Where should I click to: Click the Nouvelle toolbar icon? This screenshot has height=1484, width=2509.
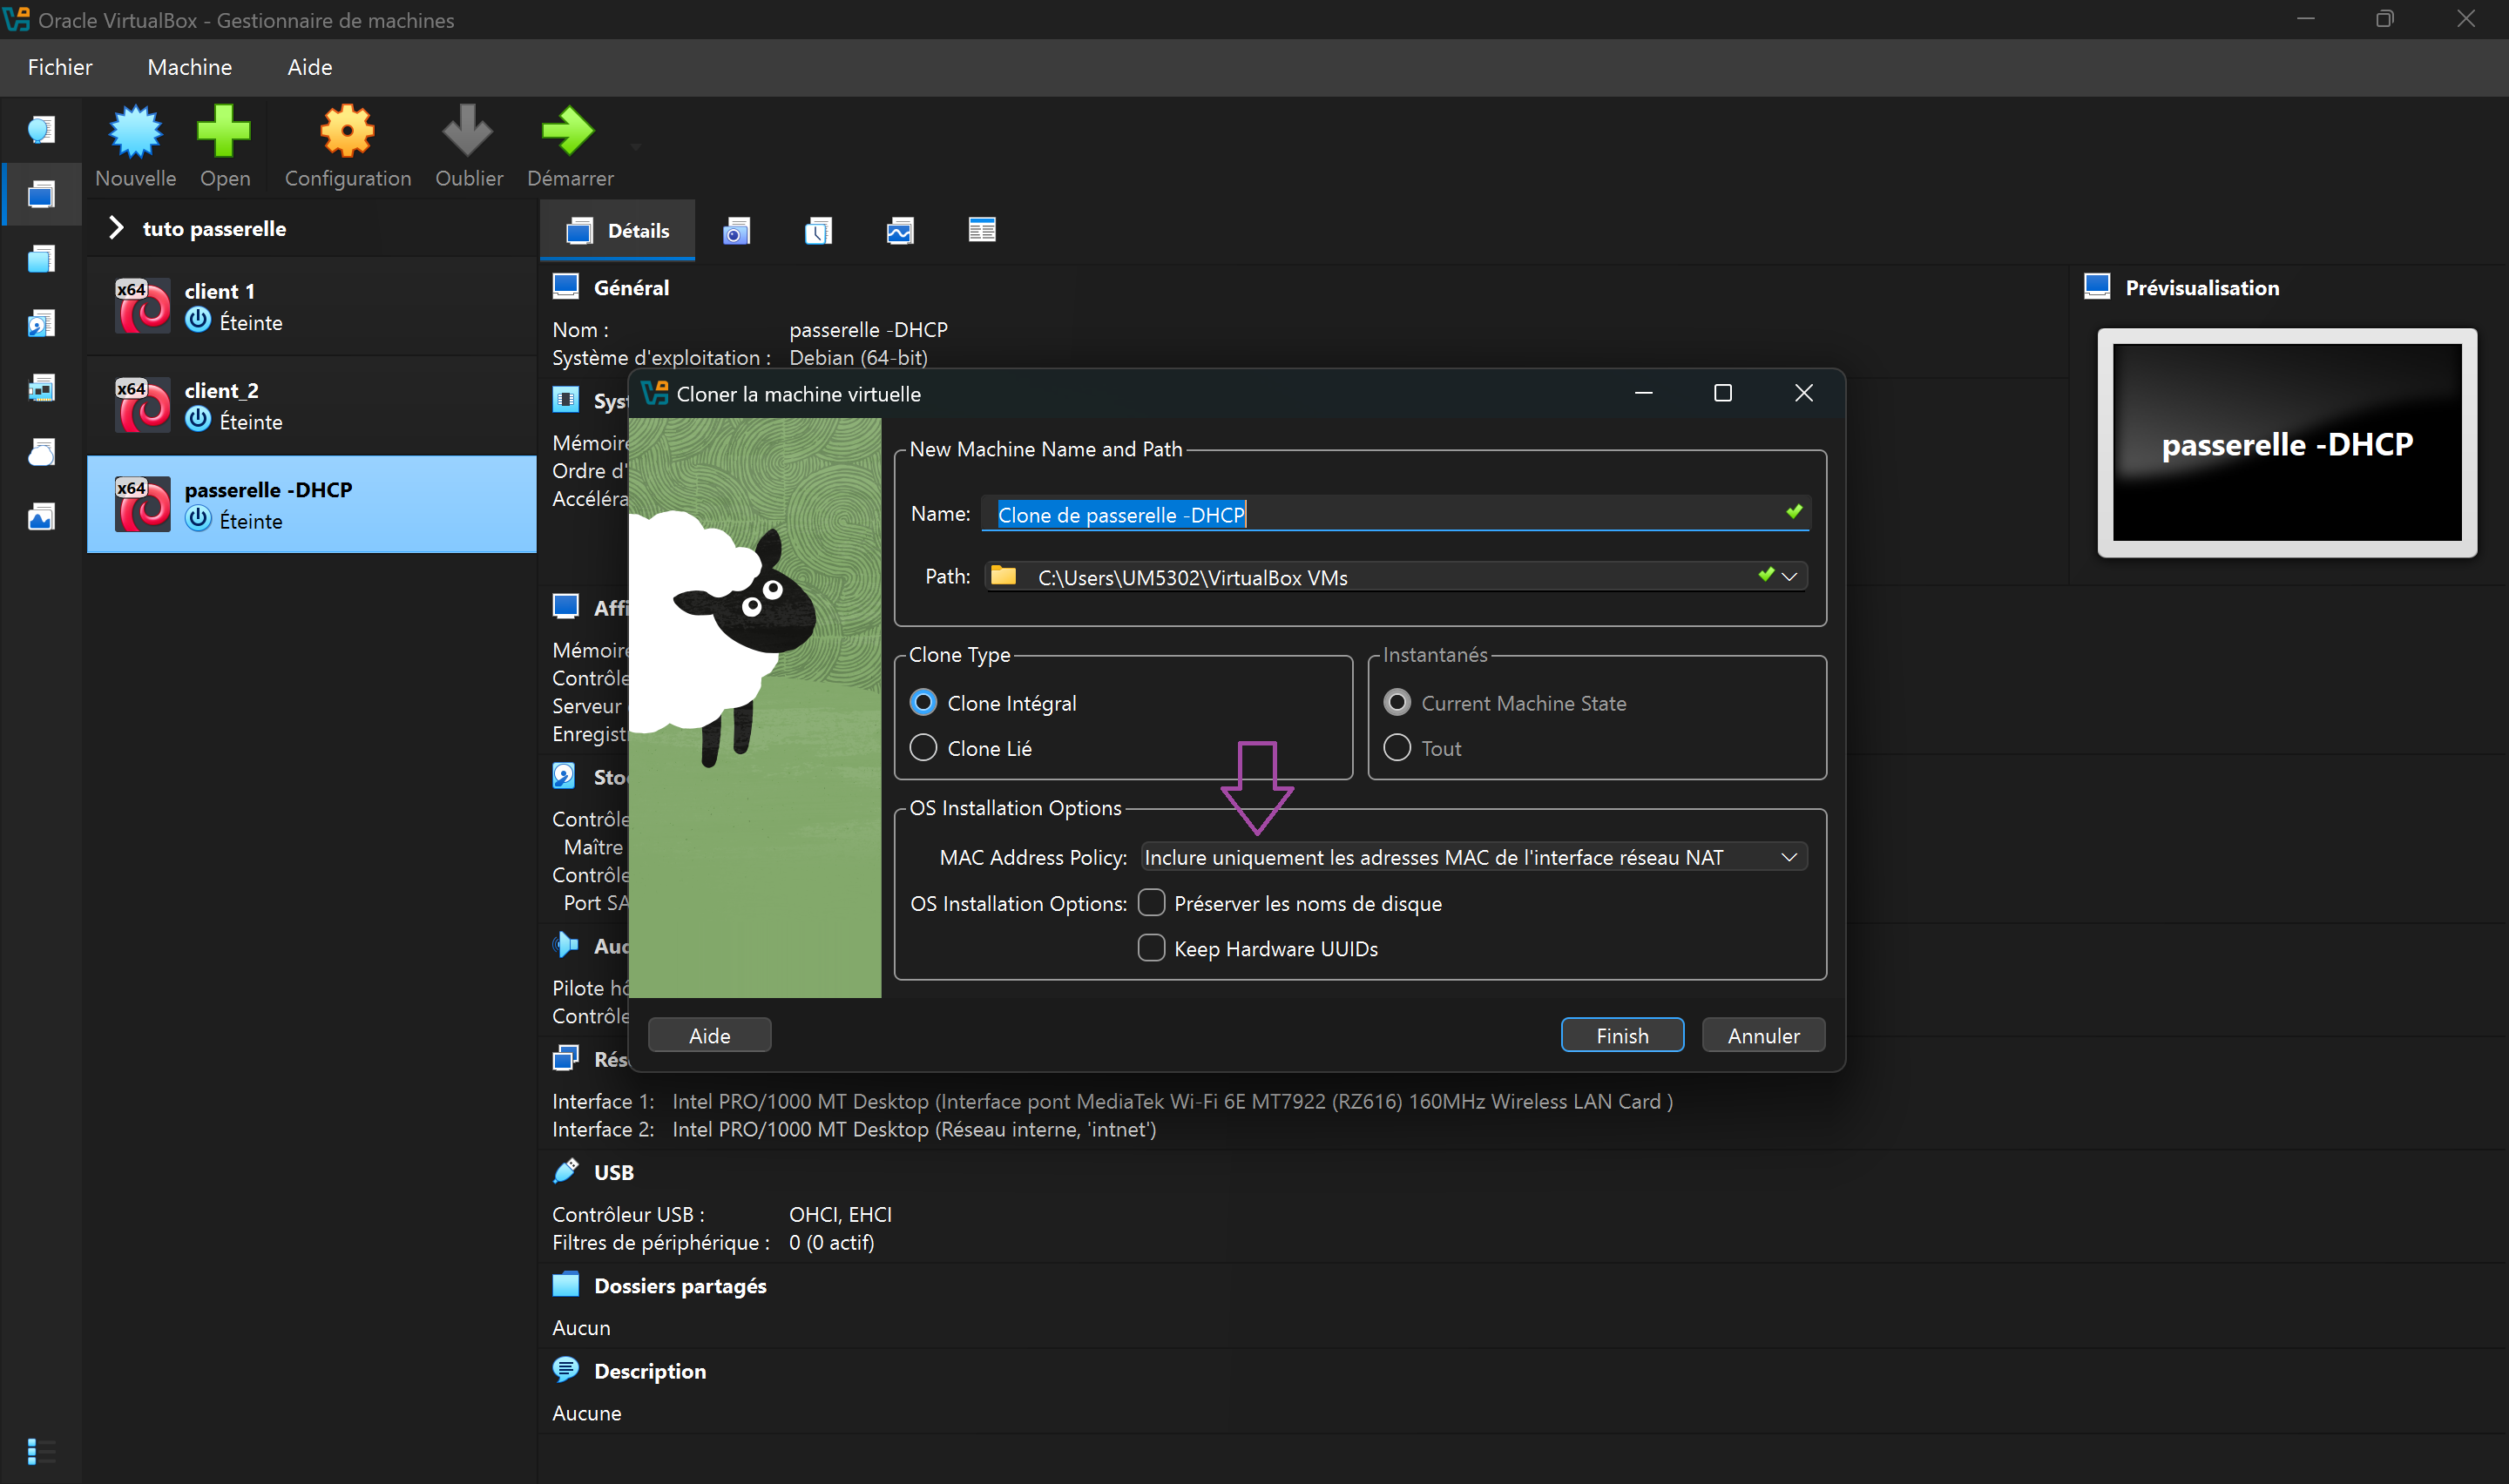tap(135, 133)
